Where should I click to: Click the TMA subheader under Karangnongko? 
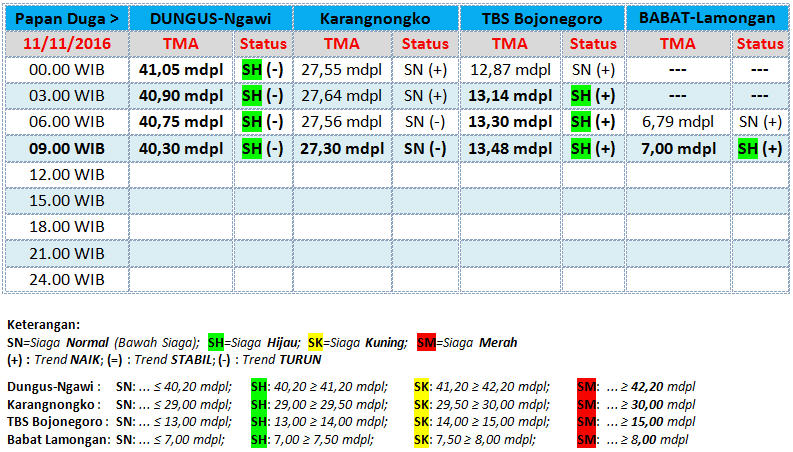344,44
